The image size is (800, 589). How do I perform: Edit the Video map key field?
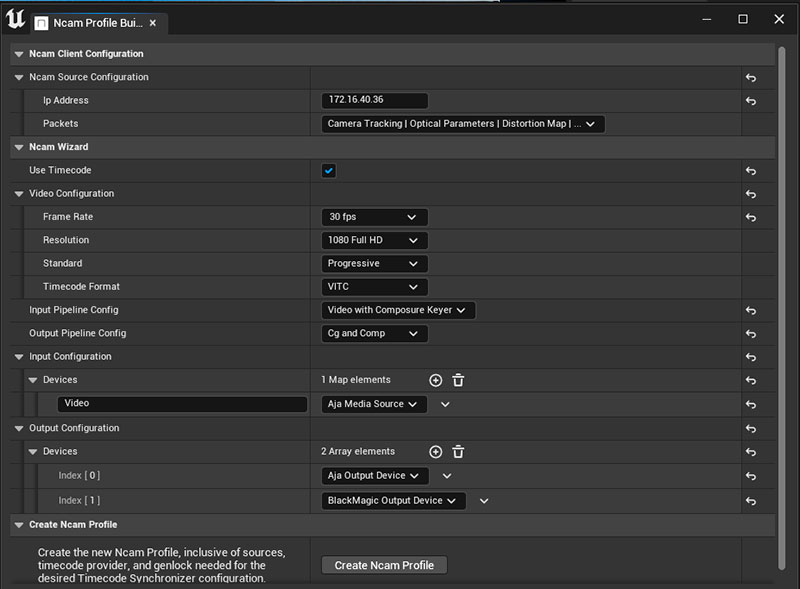tap(182, 404)
